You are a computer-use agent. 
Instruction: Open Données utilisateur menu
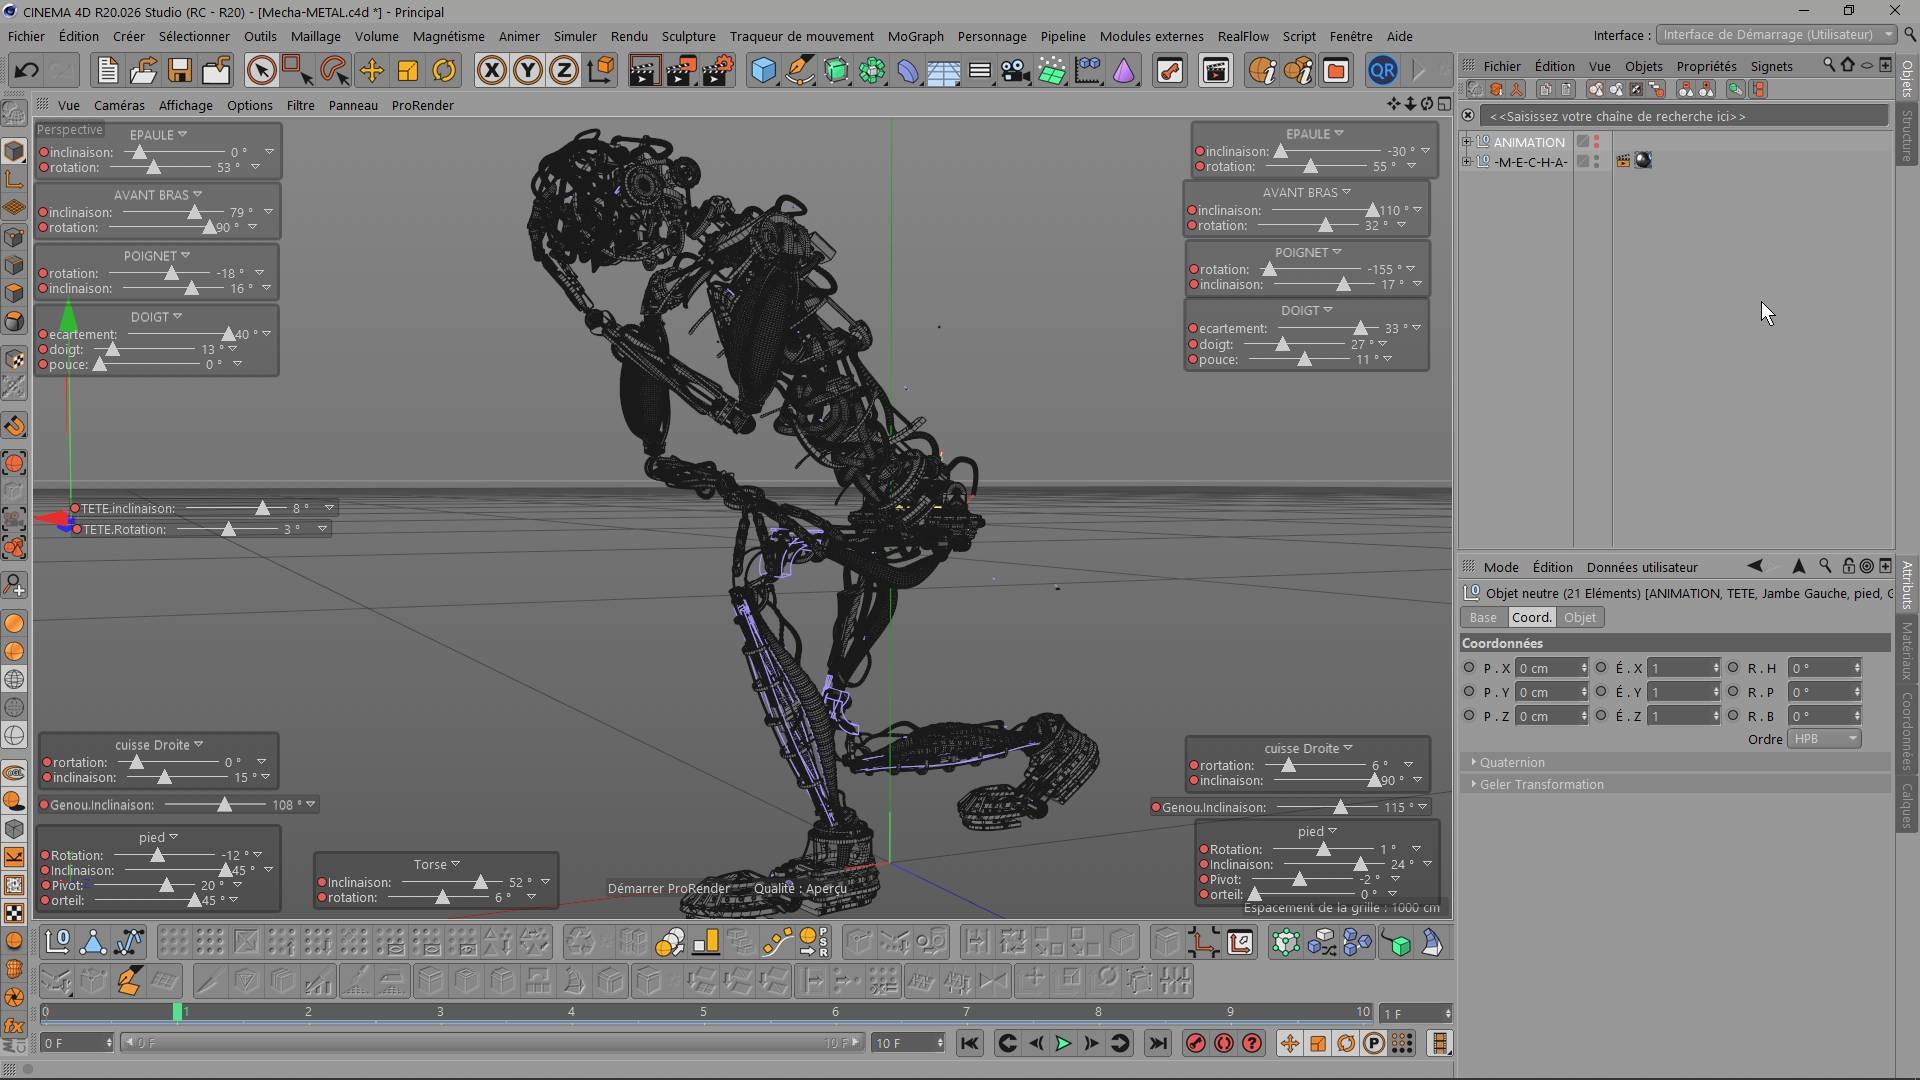(1642, 567)
